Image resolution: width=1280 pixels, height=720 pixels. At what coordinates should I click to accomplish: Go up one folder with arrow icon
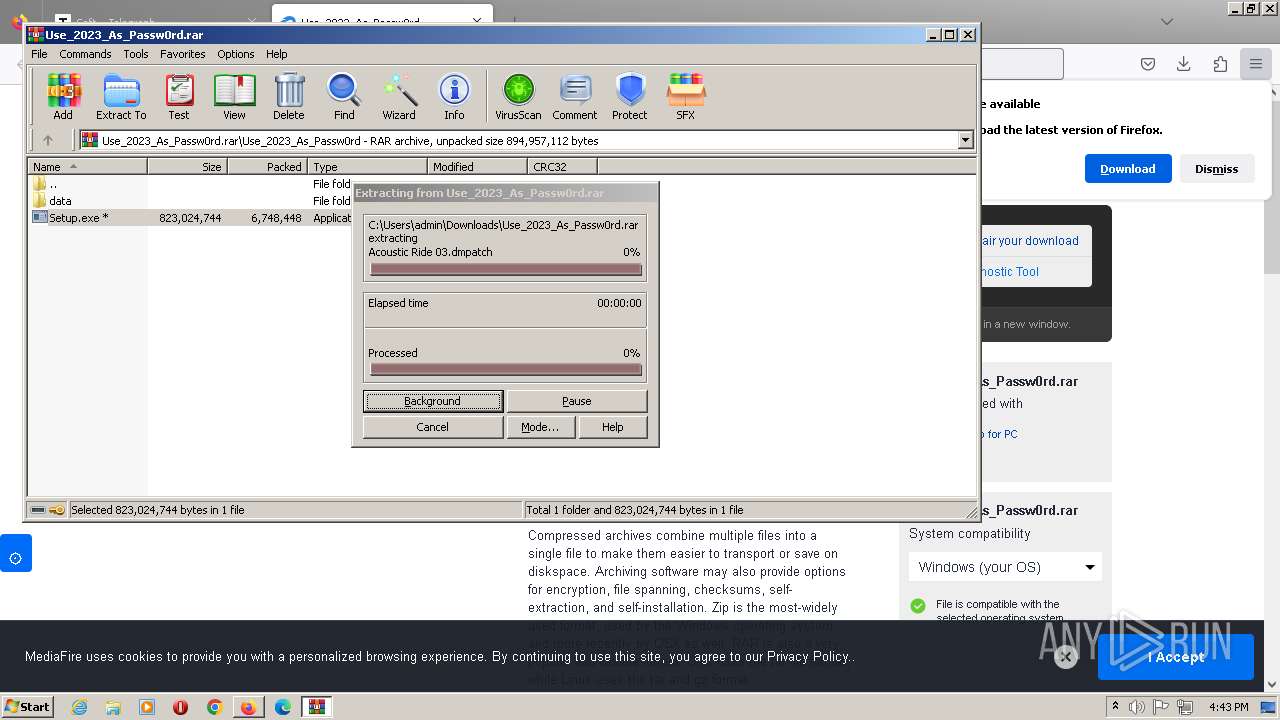pyautogui.click(x=47, y=141)
